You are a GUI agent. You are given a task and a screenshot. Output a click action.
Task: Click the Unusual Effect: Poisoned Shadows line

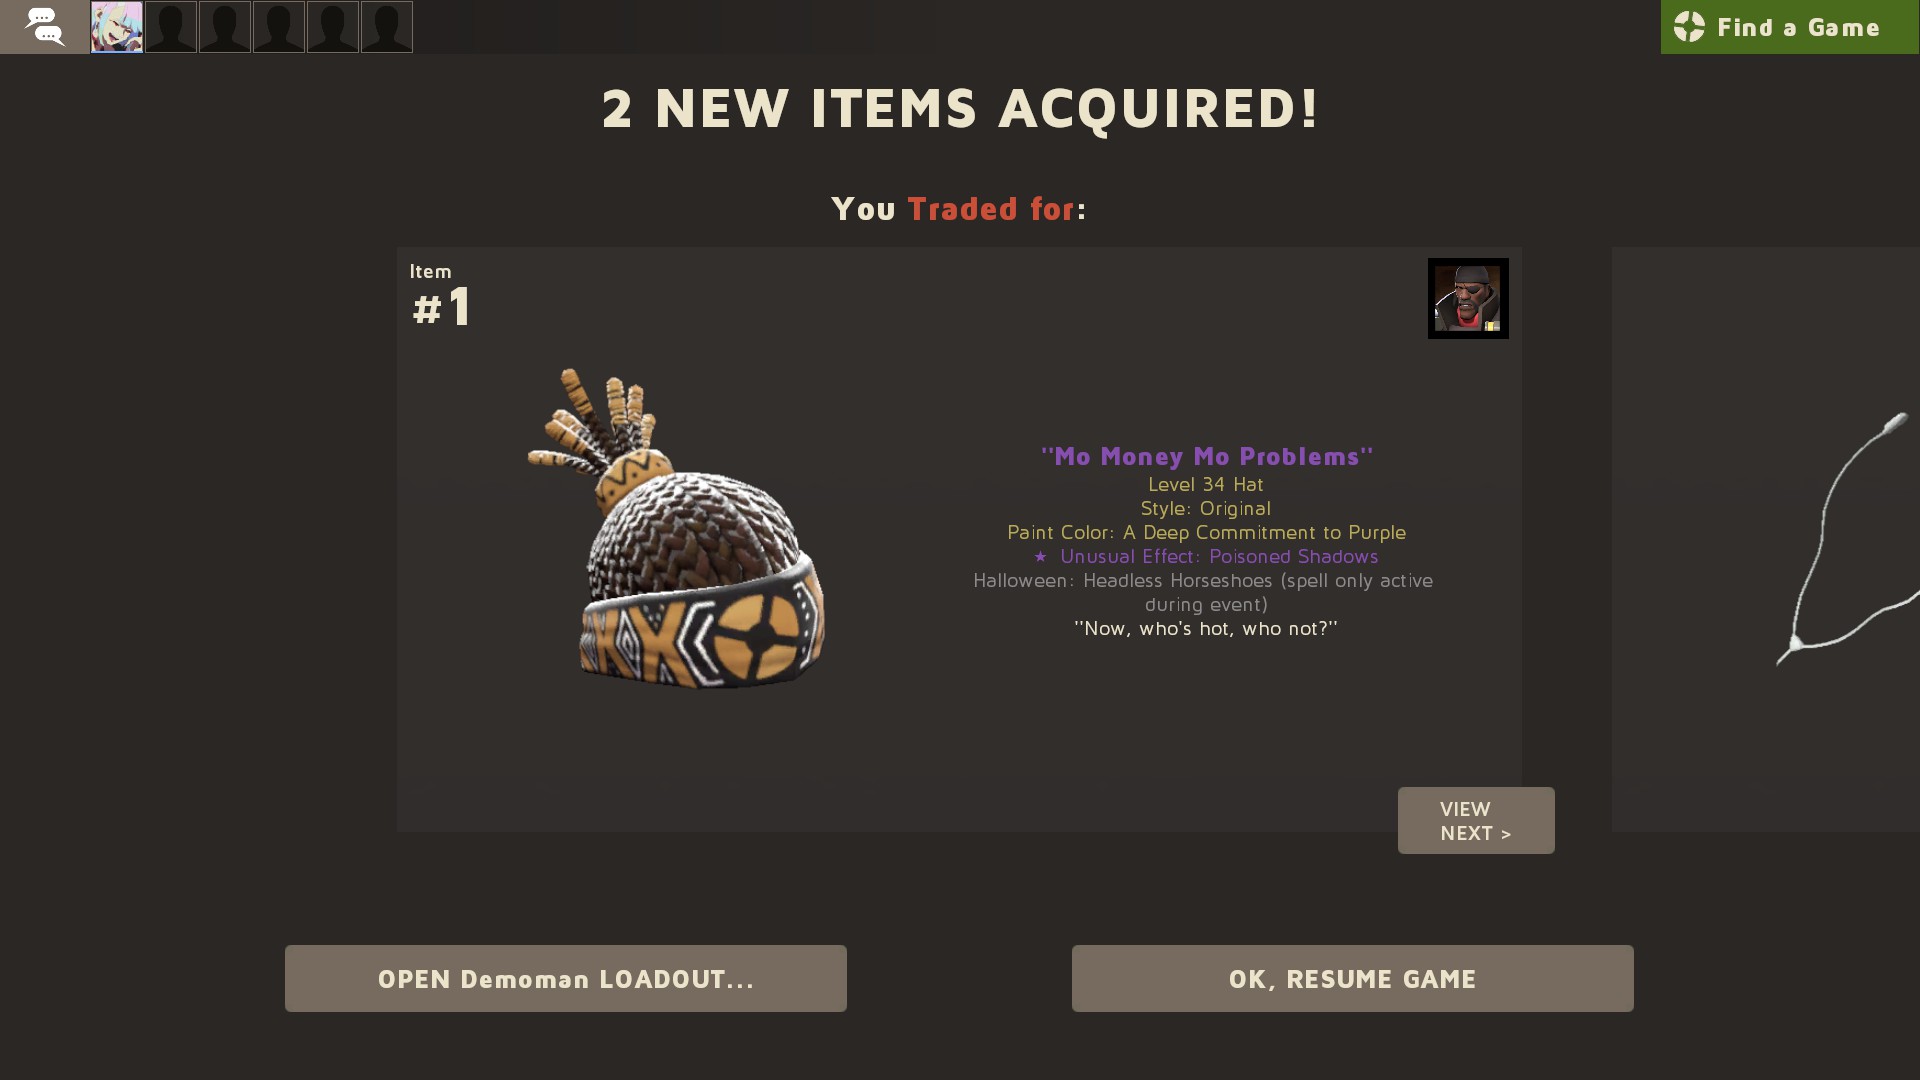[x=1206, y=556]
